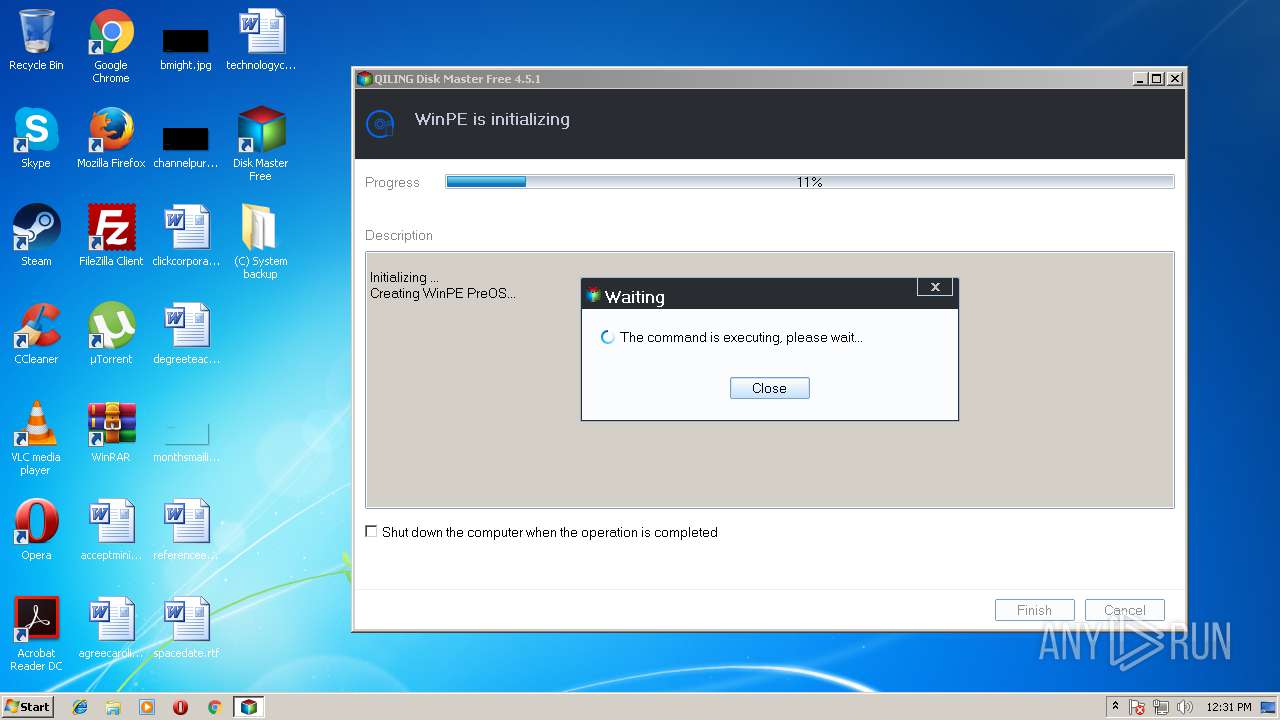1280x720 pixels.
Task: Select the acceptmini... Word document
Action: (111, 530)
